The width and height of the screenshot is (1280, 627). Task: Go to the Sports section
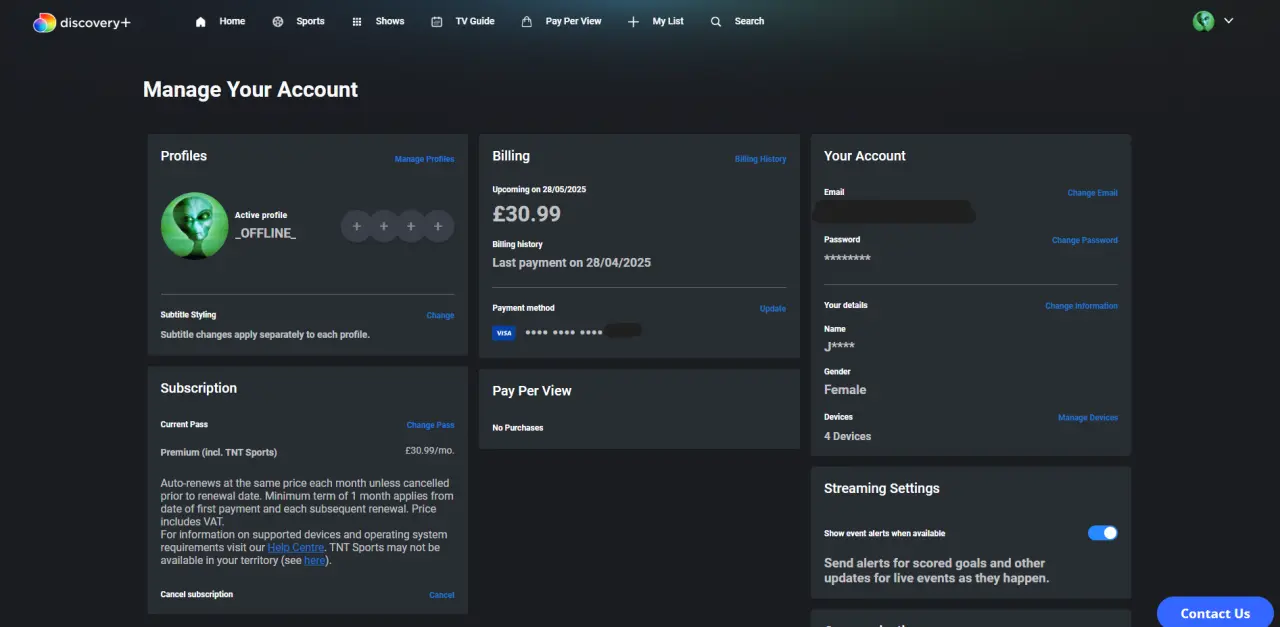point(298,21)
